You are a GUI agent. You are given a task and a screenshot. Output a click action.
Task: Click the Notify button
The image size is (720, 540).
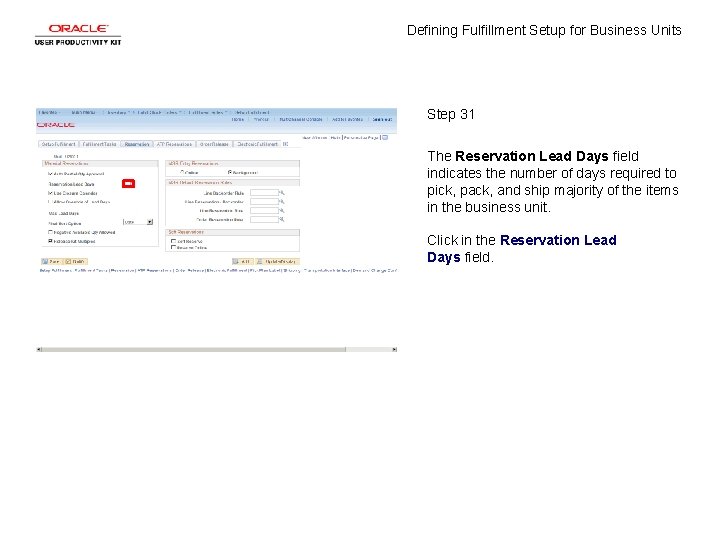point(75,261)
